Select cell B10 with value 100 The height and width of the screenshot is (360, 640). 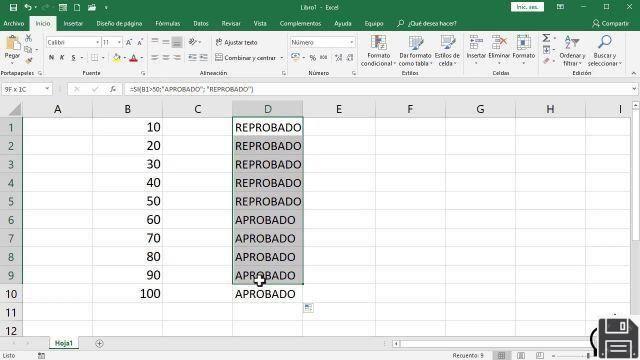127,293
